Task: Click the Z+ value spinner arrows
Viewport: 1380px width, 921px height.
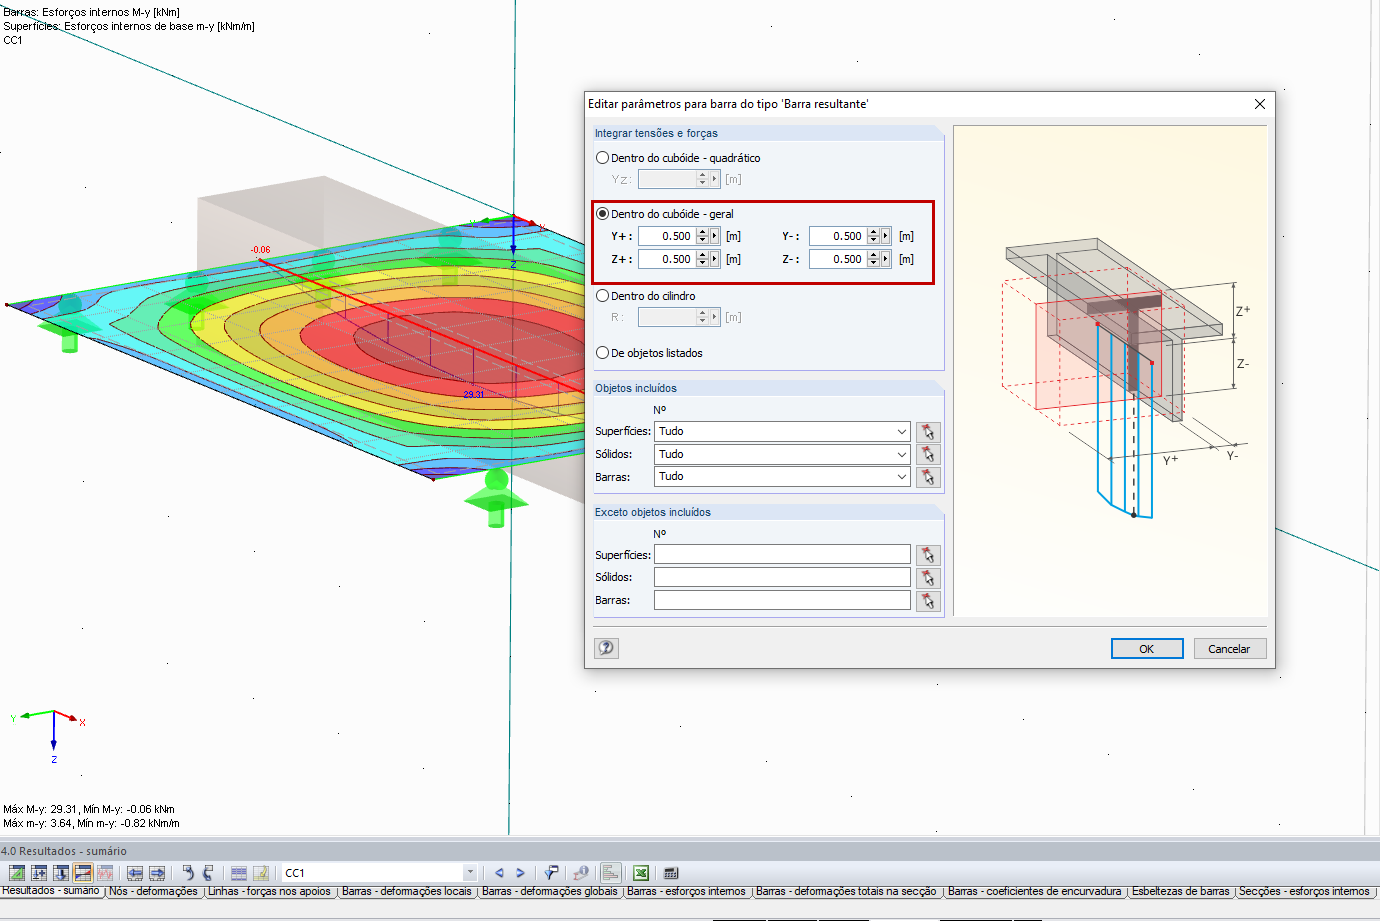Action: pyautogui.click(x=702, y=259)
